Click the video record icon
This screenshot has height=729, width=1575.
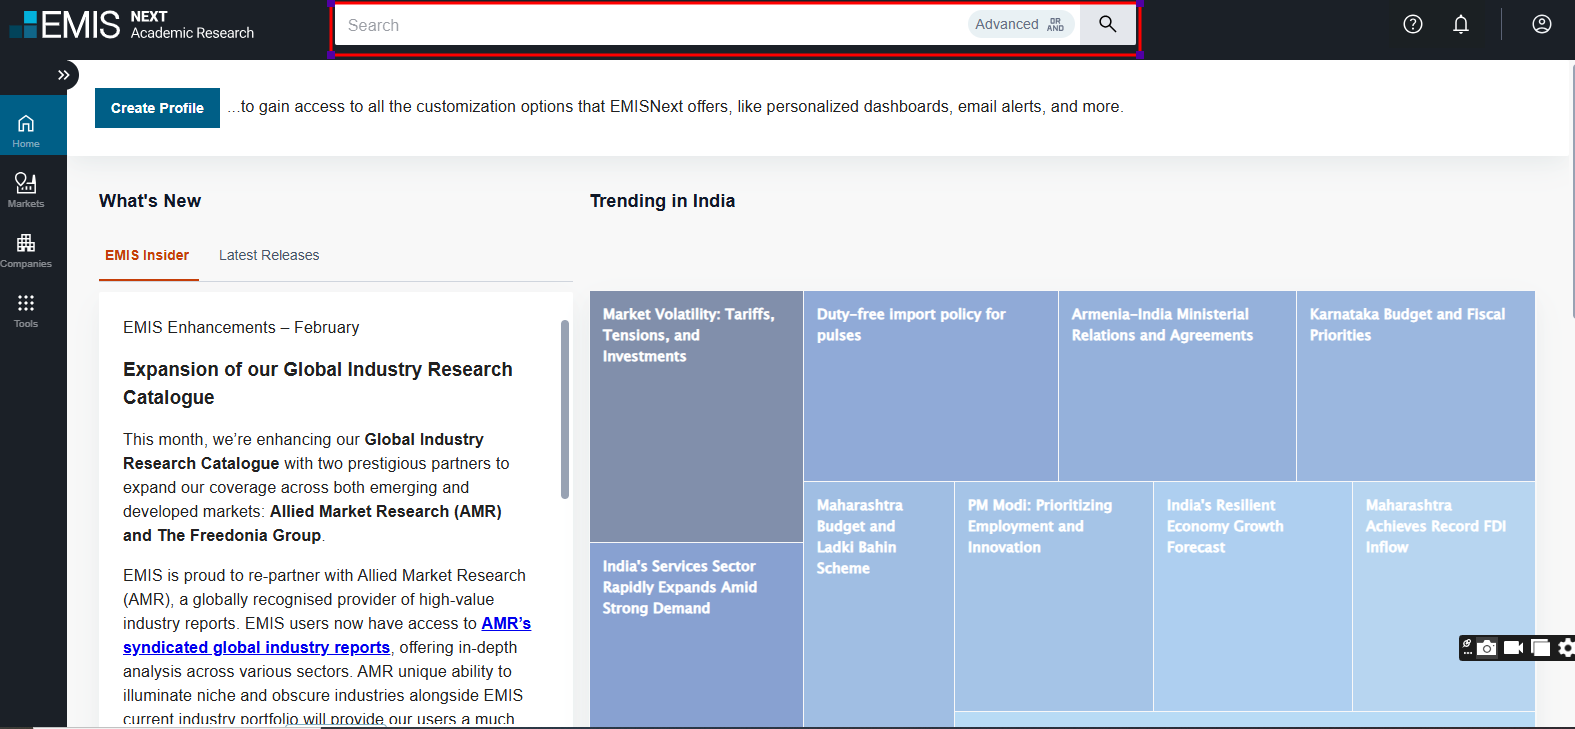pos(1513,648)
